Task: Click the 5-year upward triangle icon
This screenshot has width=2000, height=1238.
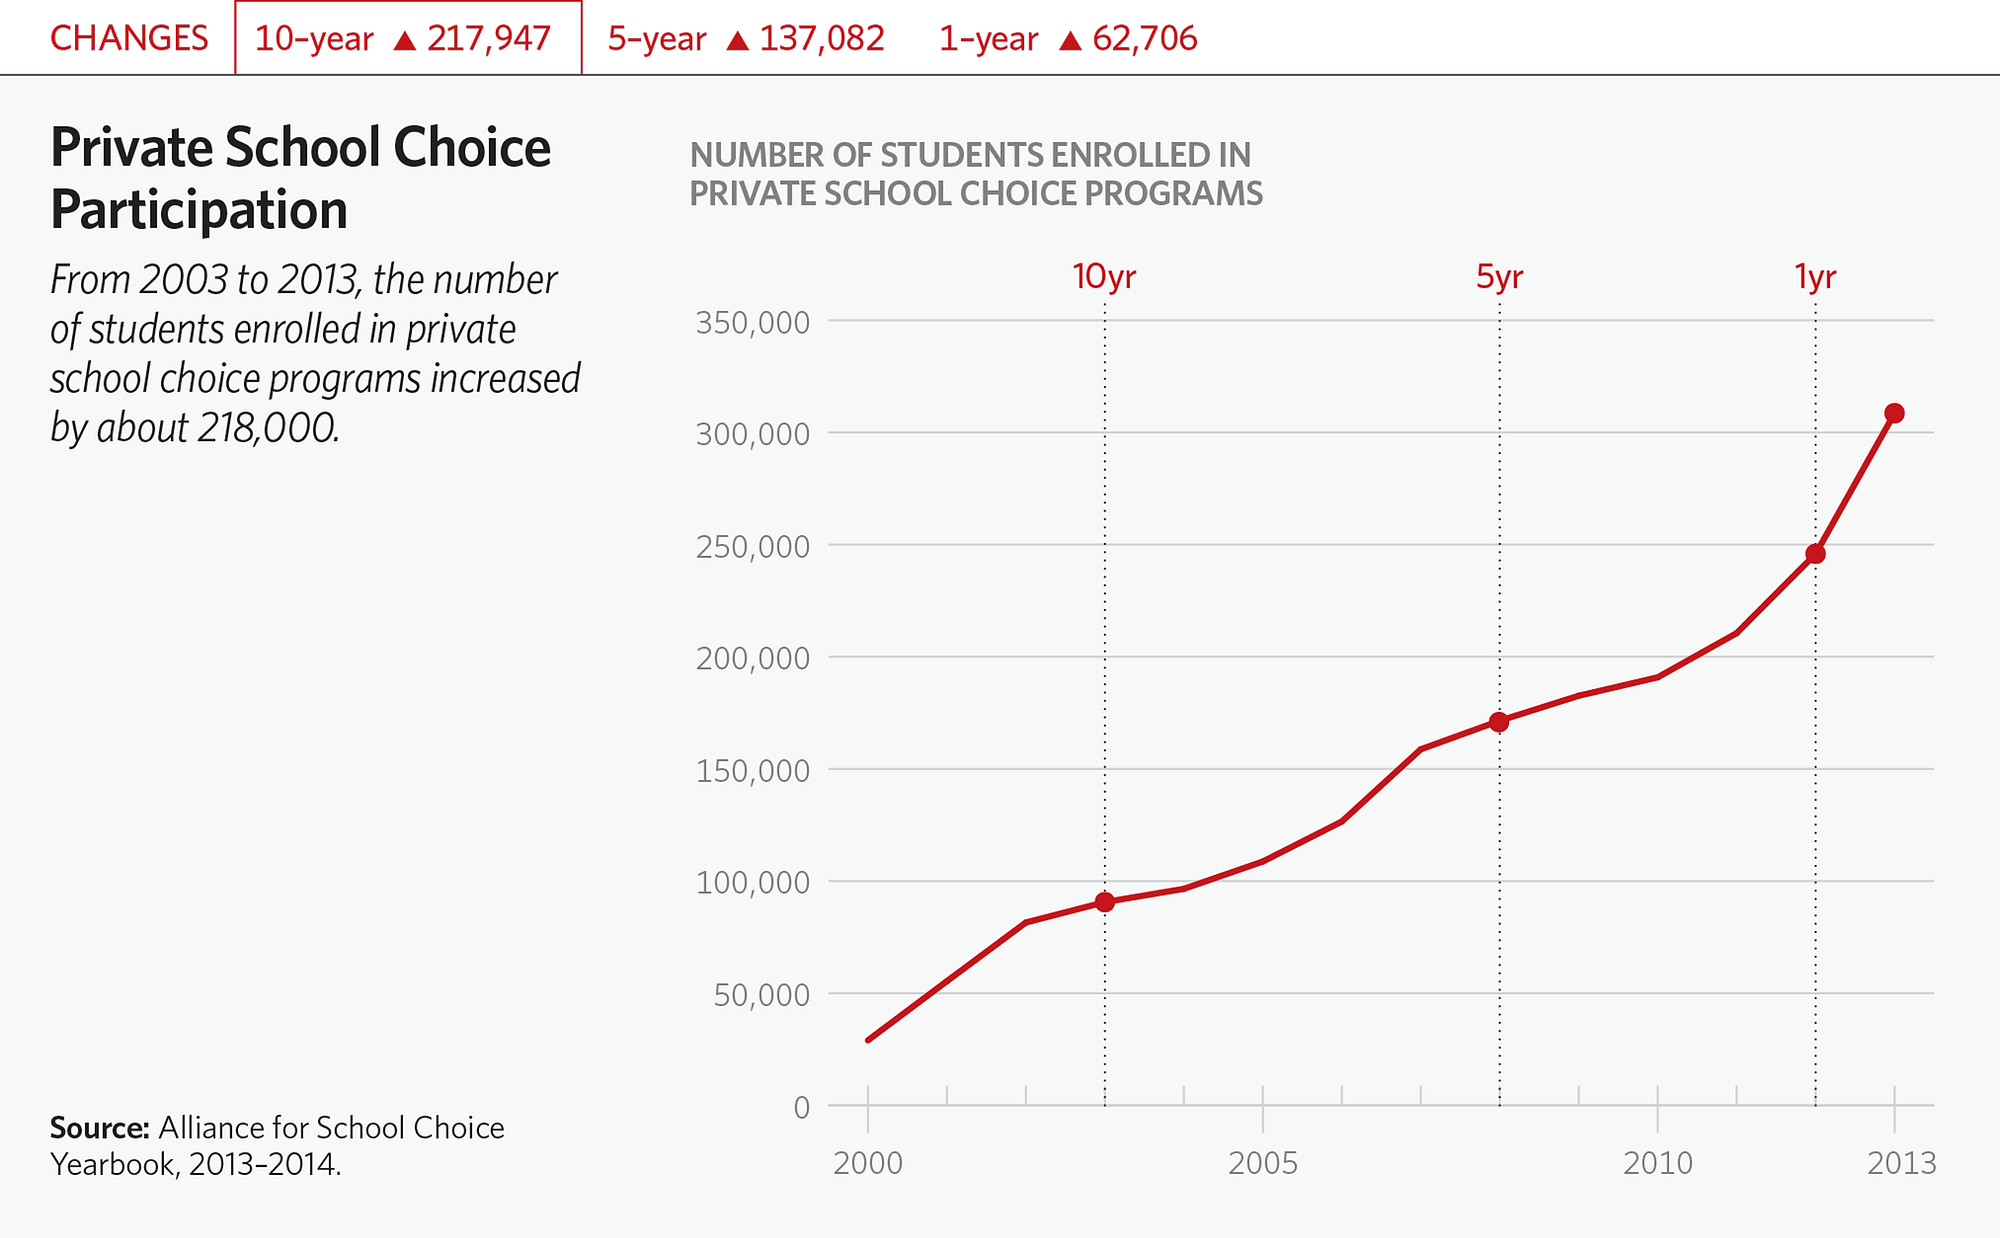Action: click(737, 40)
